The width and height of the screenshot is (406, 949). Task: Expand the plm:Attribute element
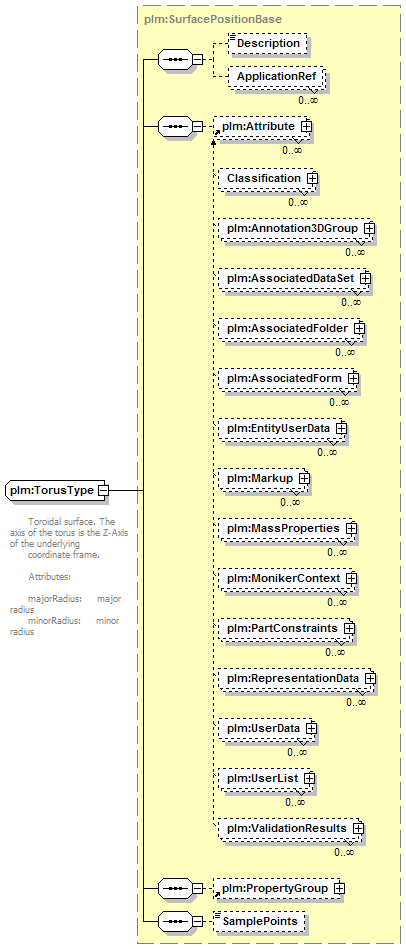click(307, 126)
